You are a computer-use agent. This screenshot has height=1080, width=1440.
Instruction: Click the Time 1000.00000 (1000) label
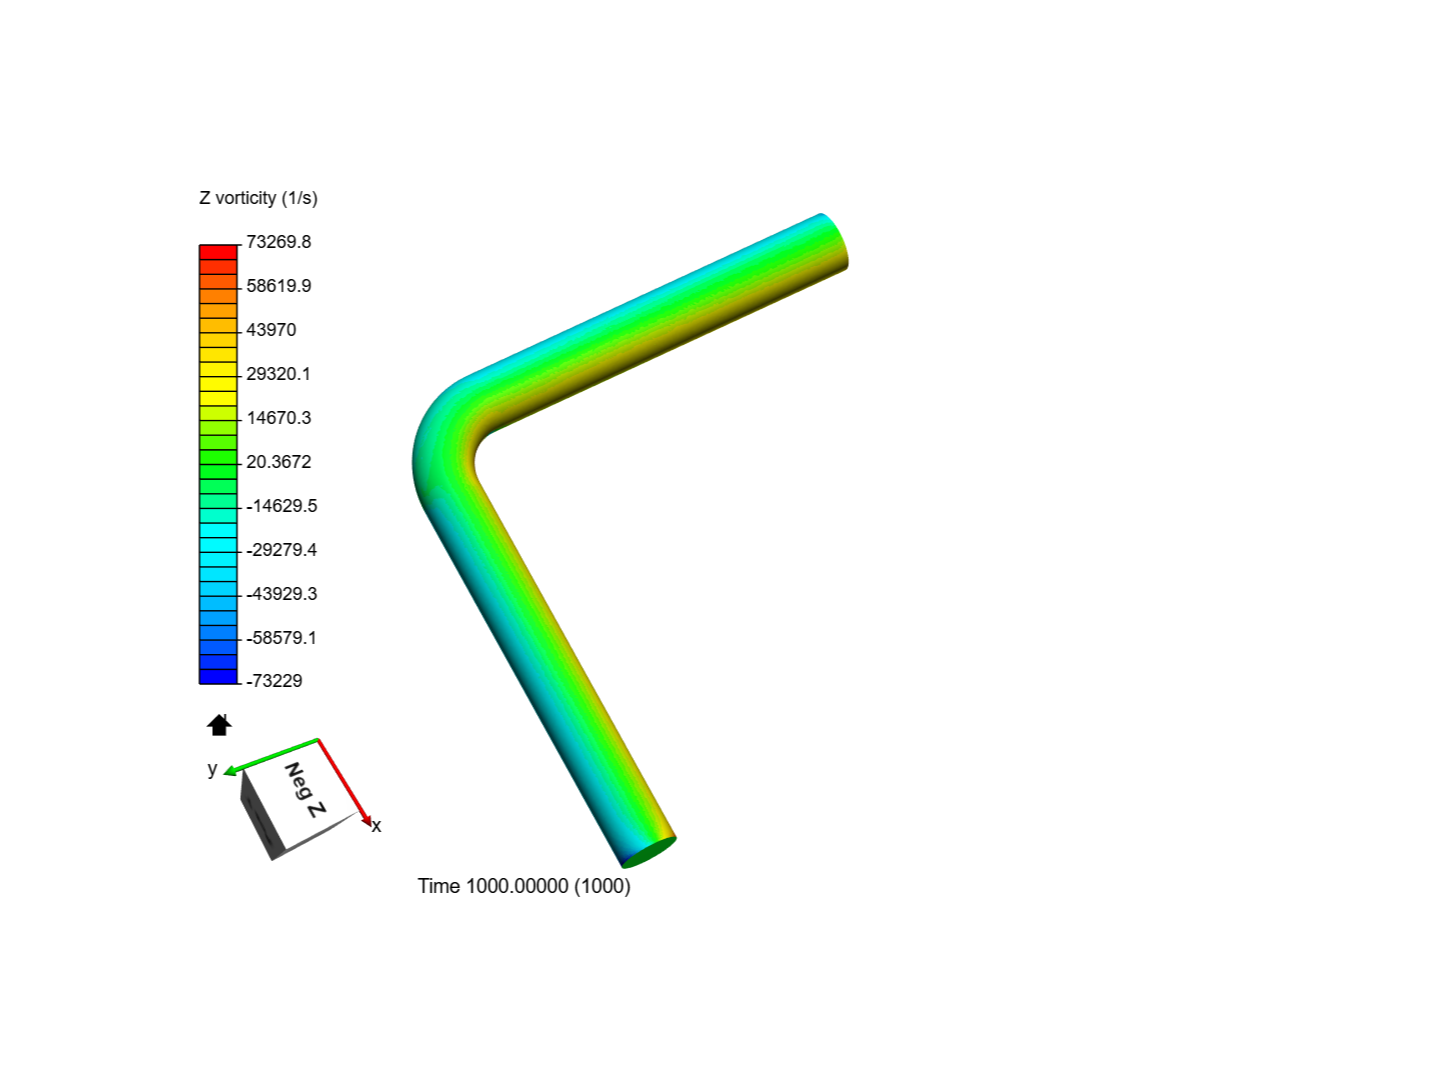click(x=524, y=886)
